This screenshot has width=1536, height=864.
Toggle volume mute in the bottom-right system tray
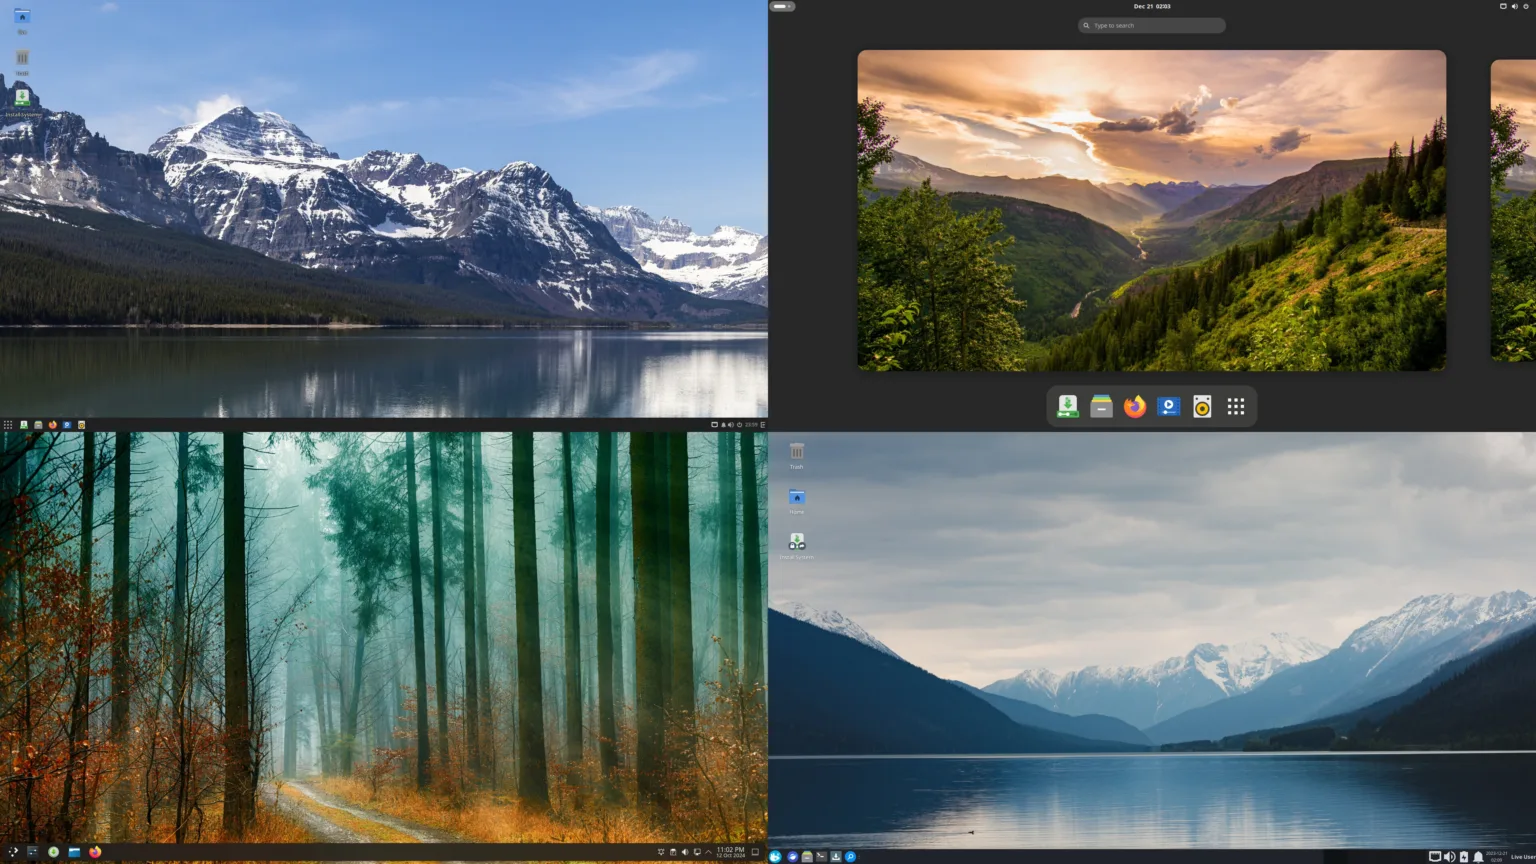pyautogui.click(x=1449, y=856)
